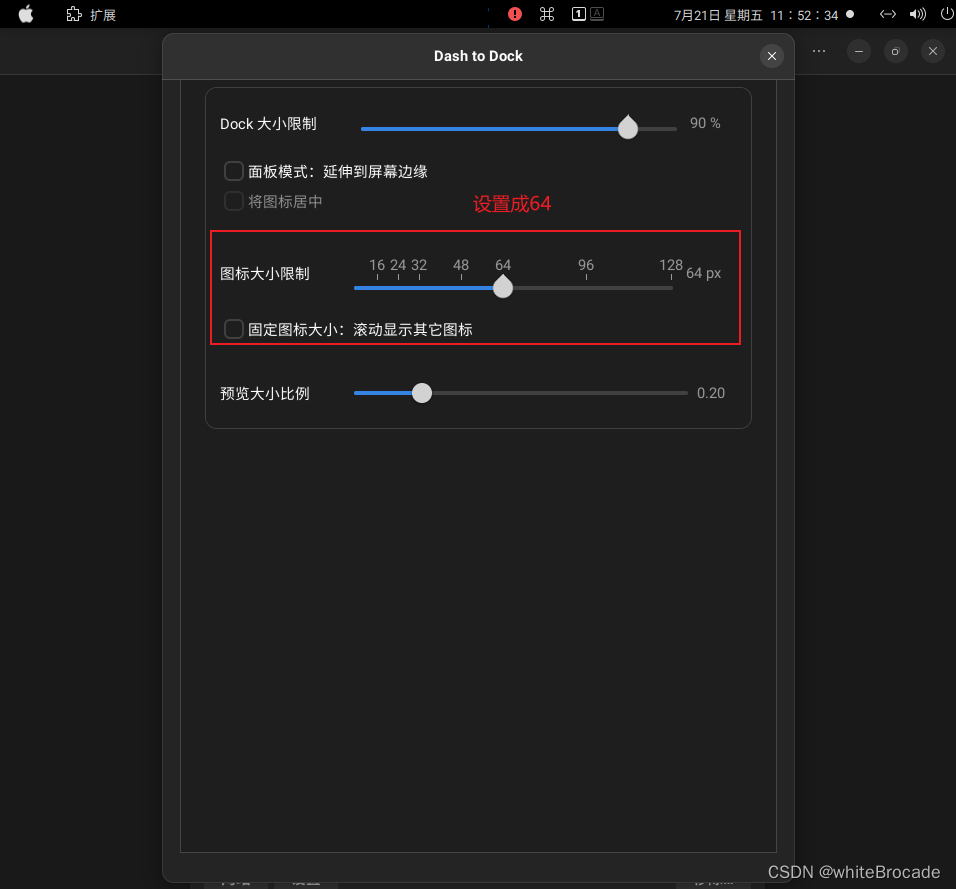Enable 面板模式 延伸到屏幕边缘 checkbox

coord(234,171)
